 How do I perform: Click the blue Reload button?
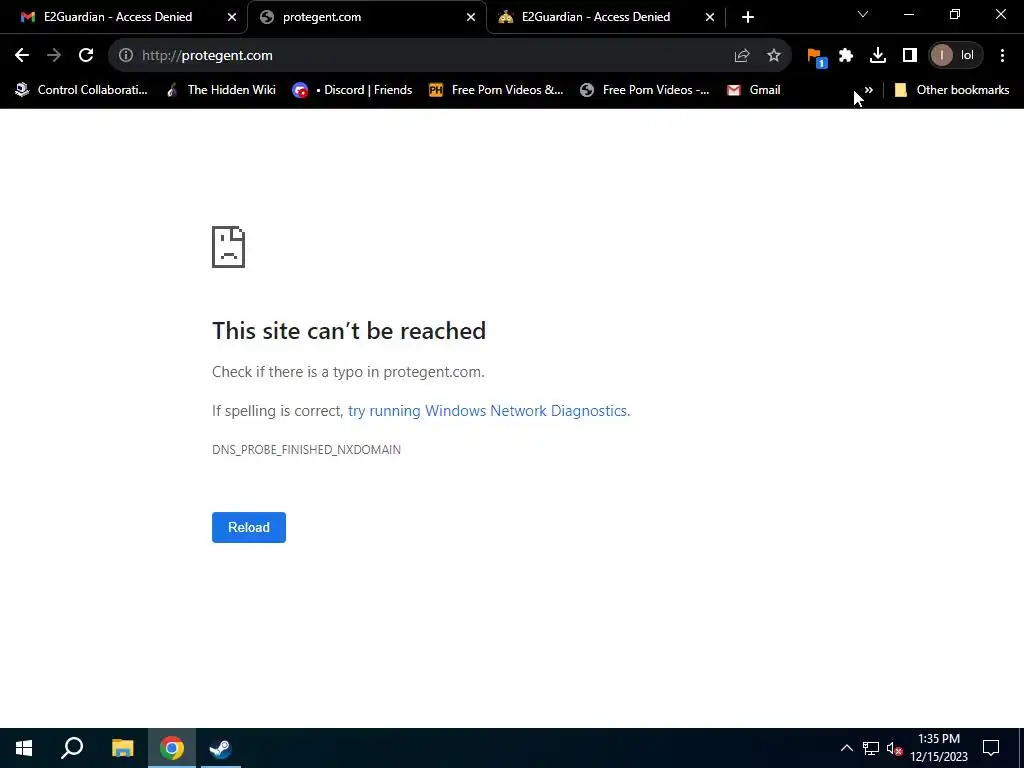coord(249,528)
